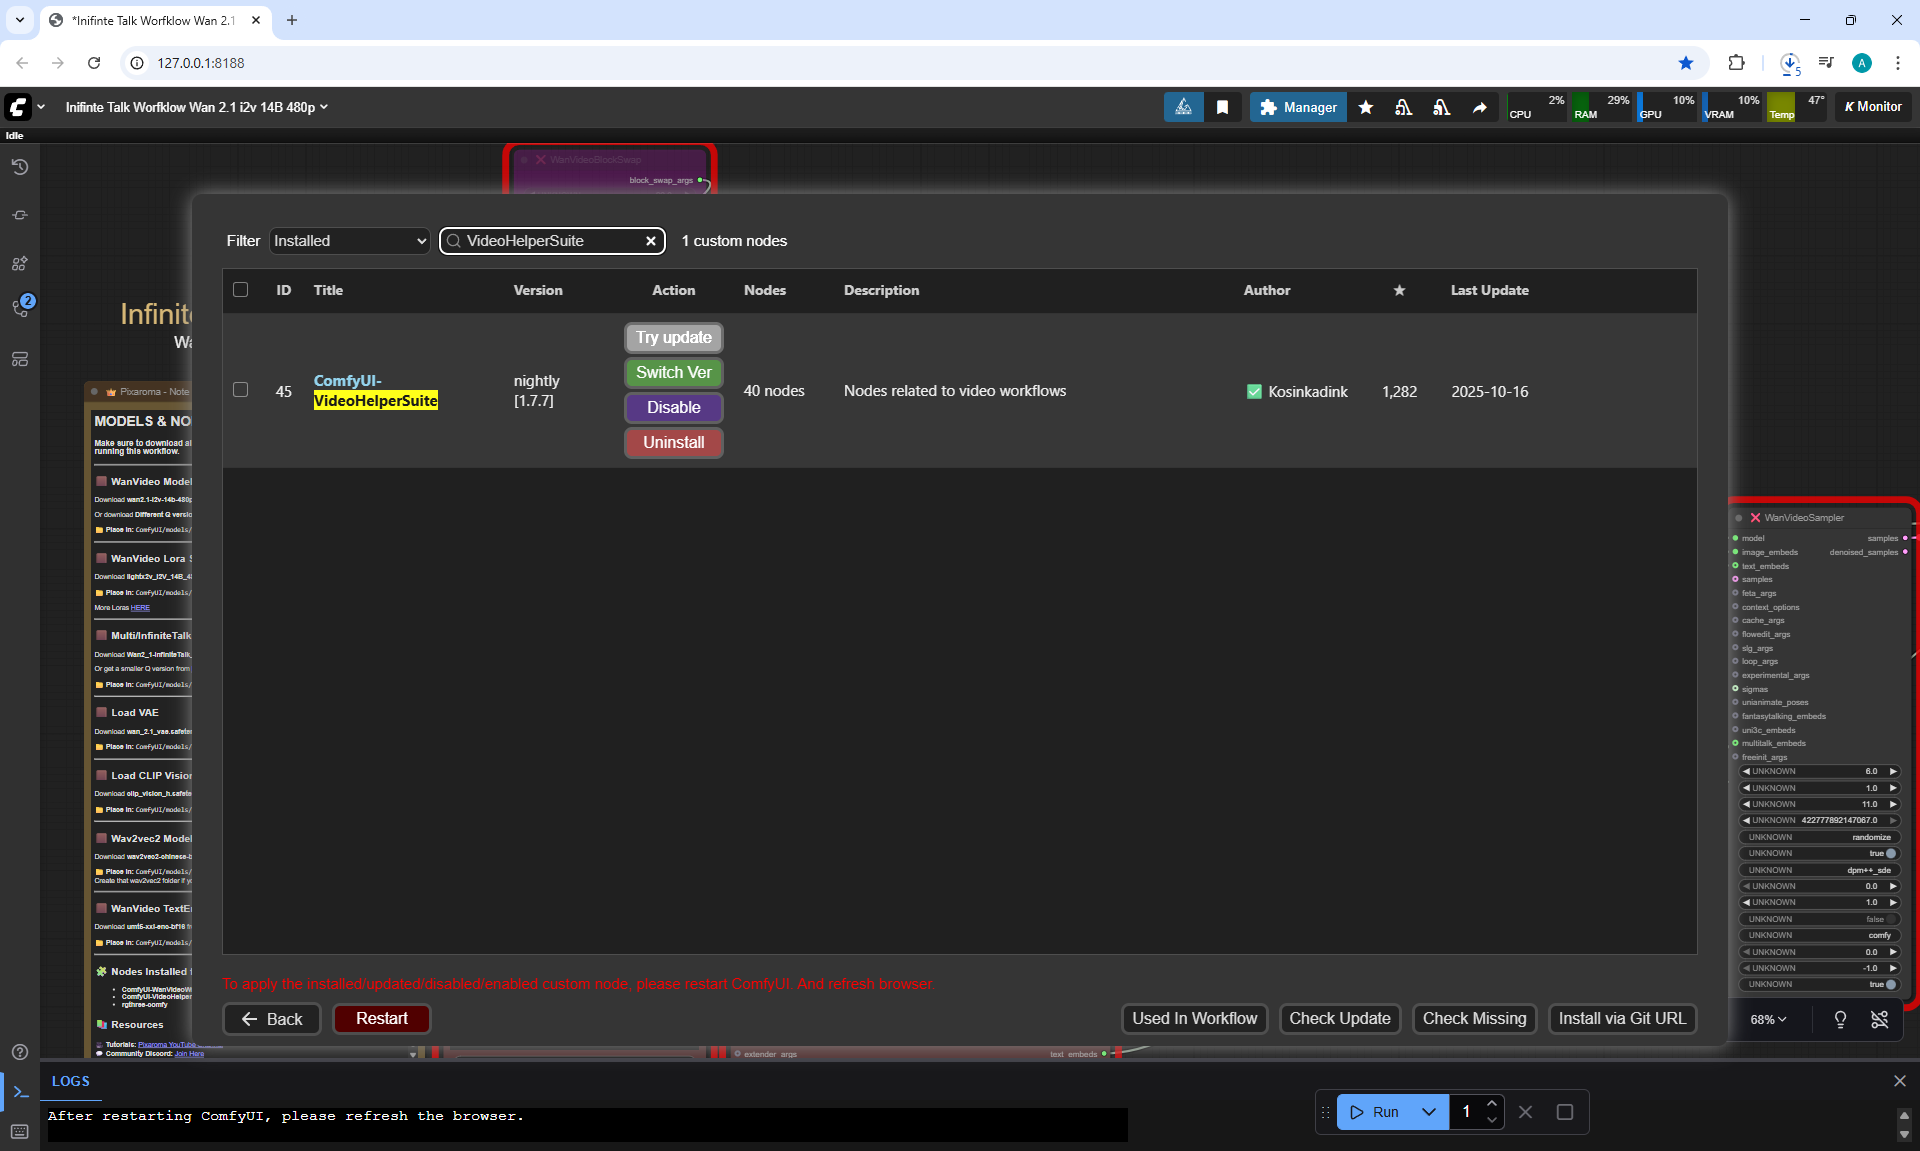Viewport: 1920px width, 1151px height.
Task: Select the ComfyUI-VideoHelperSuite row checkbox
Action: click(240, 390)
